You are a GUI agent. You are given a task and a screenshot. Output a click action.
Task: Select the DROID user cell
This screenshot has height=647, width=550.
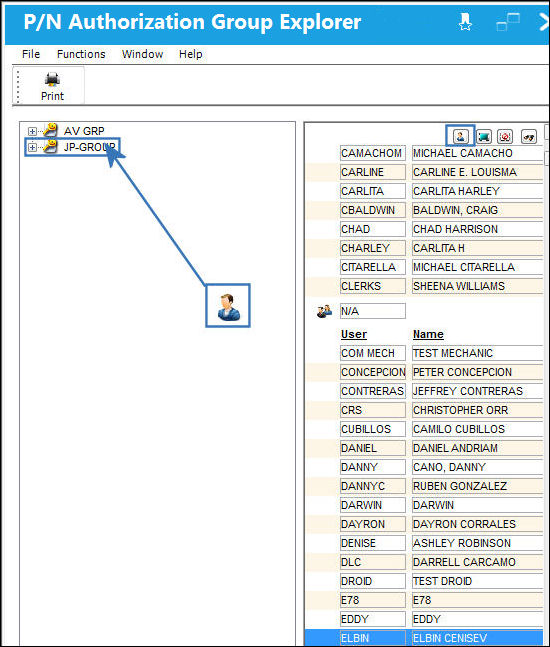pos(373,581)
